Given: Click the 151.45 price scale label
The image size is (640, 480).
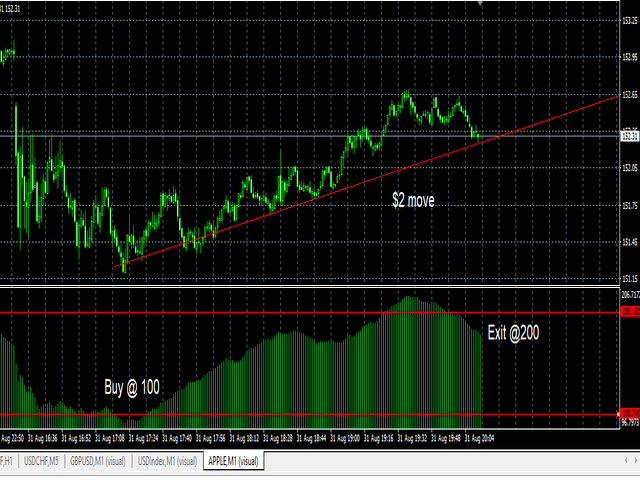Looking at the screenshot, I should pyautogui.click(x=630, y=242).
